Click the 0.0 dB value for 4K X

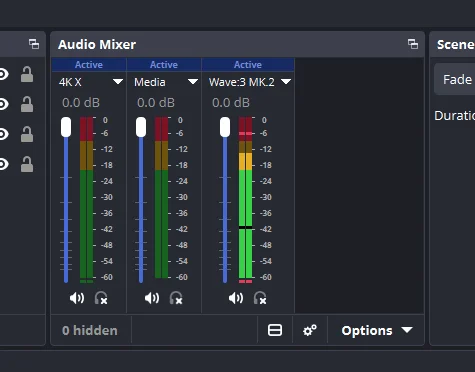tap(81, 103)
